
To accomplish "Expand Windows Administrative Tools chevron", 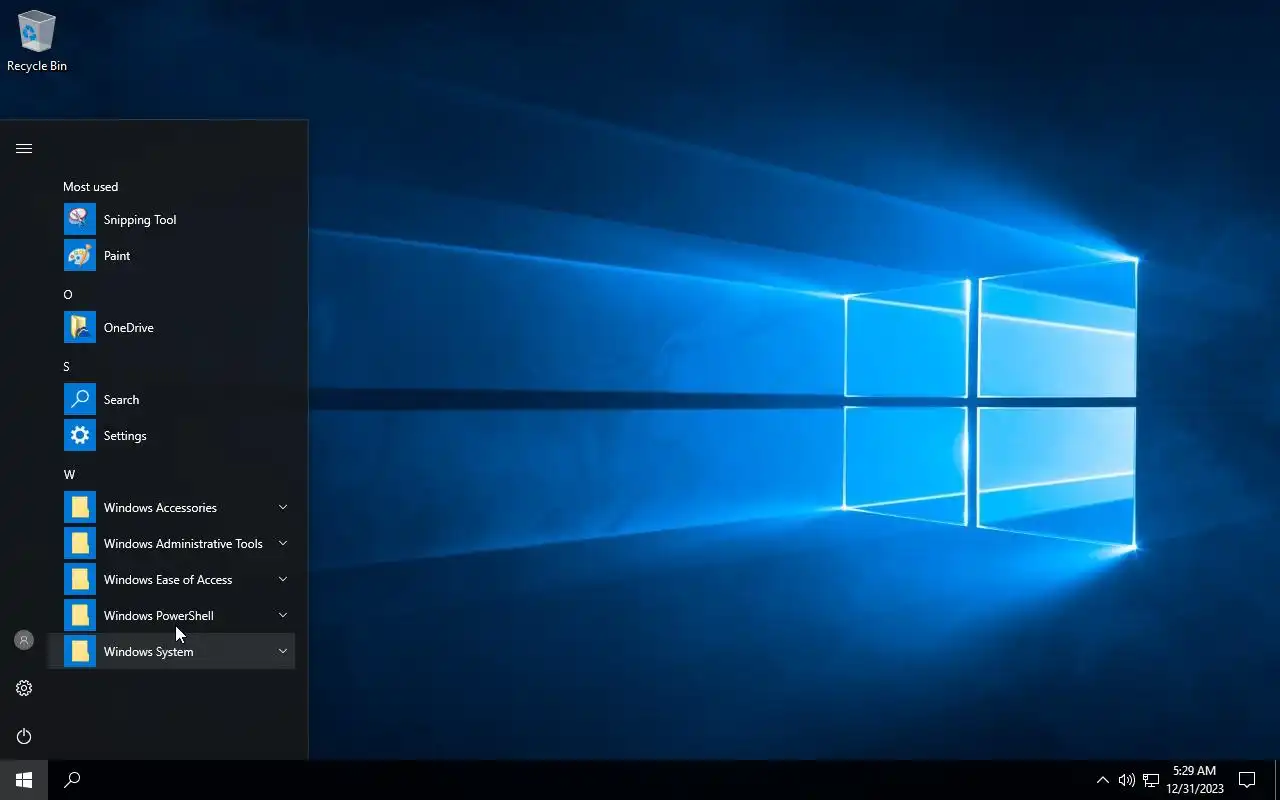I will [283, 543].
